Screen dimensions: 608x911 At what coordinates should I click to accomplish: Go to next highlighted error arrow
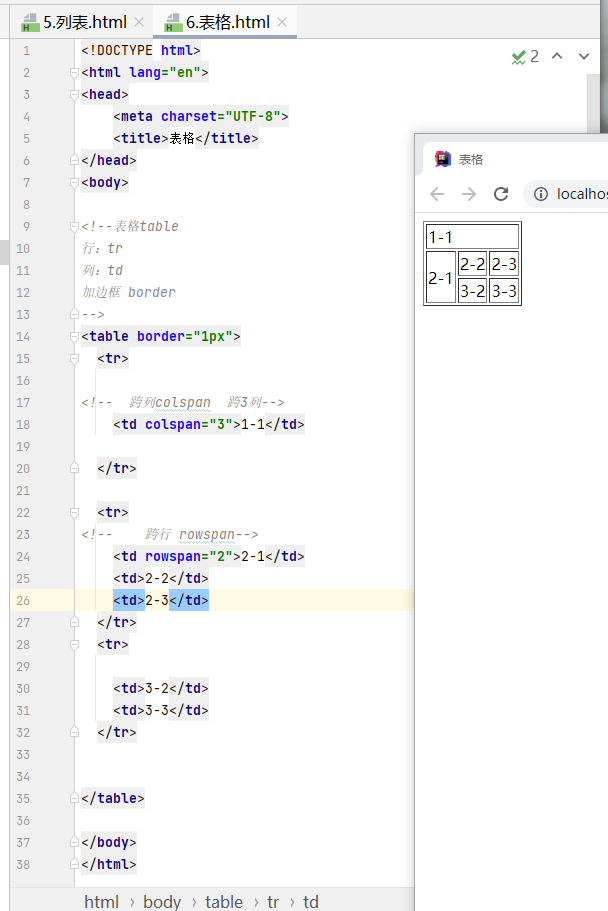coord(584,56)
